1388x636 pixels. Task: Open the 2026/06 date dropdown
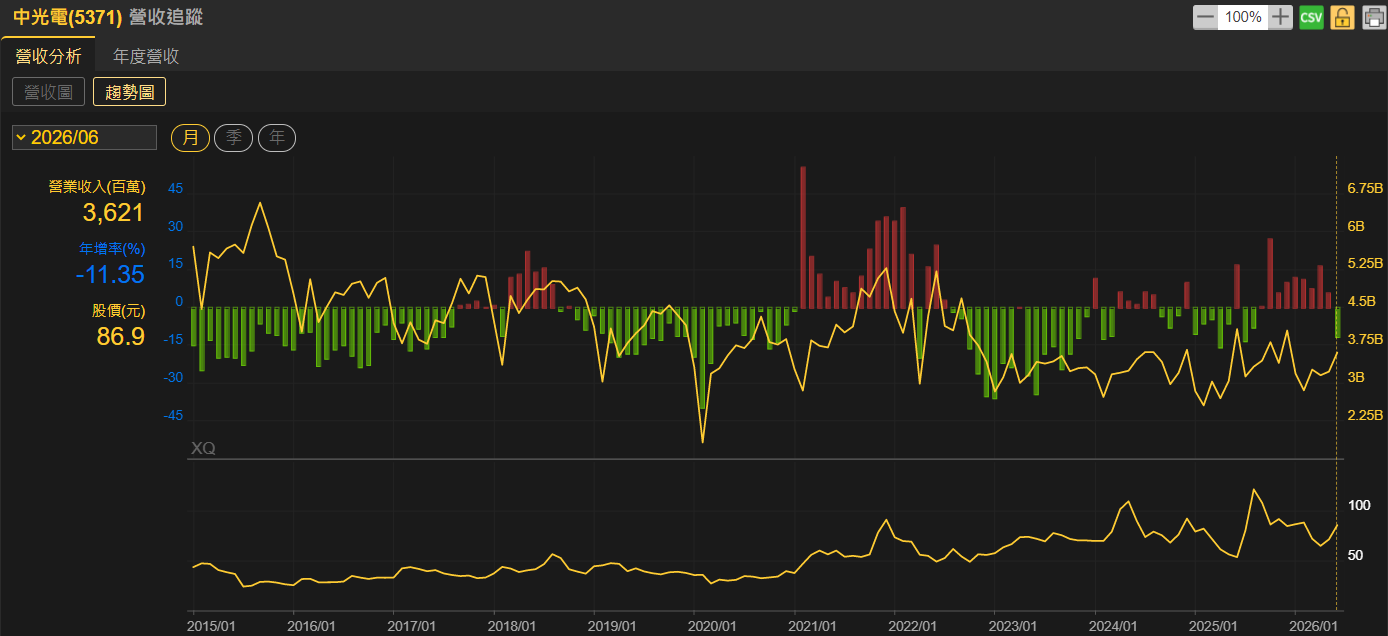click(x=84, y=137)
